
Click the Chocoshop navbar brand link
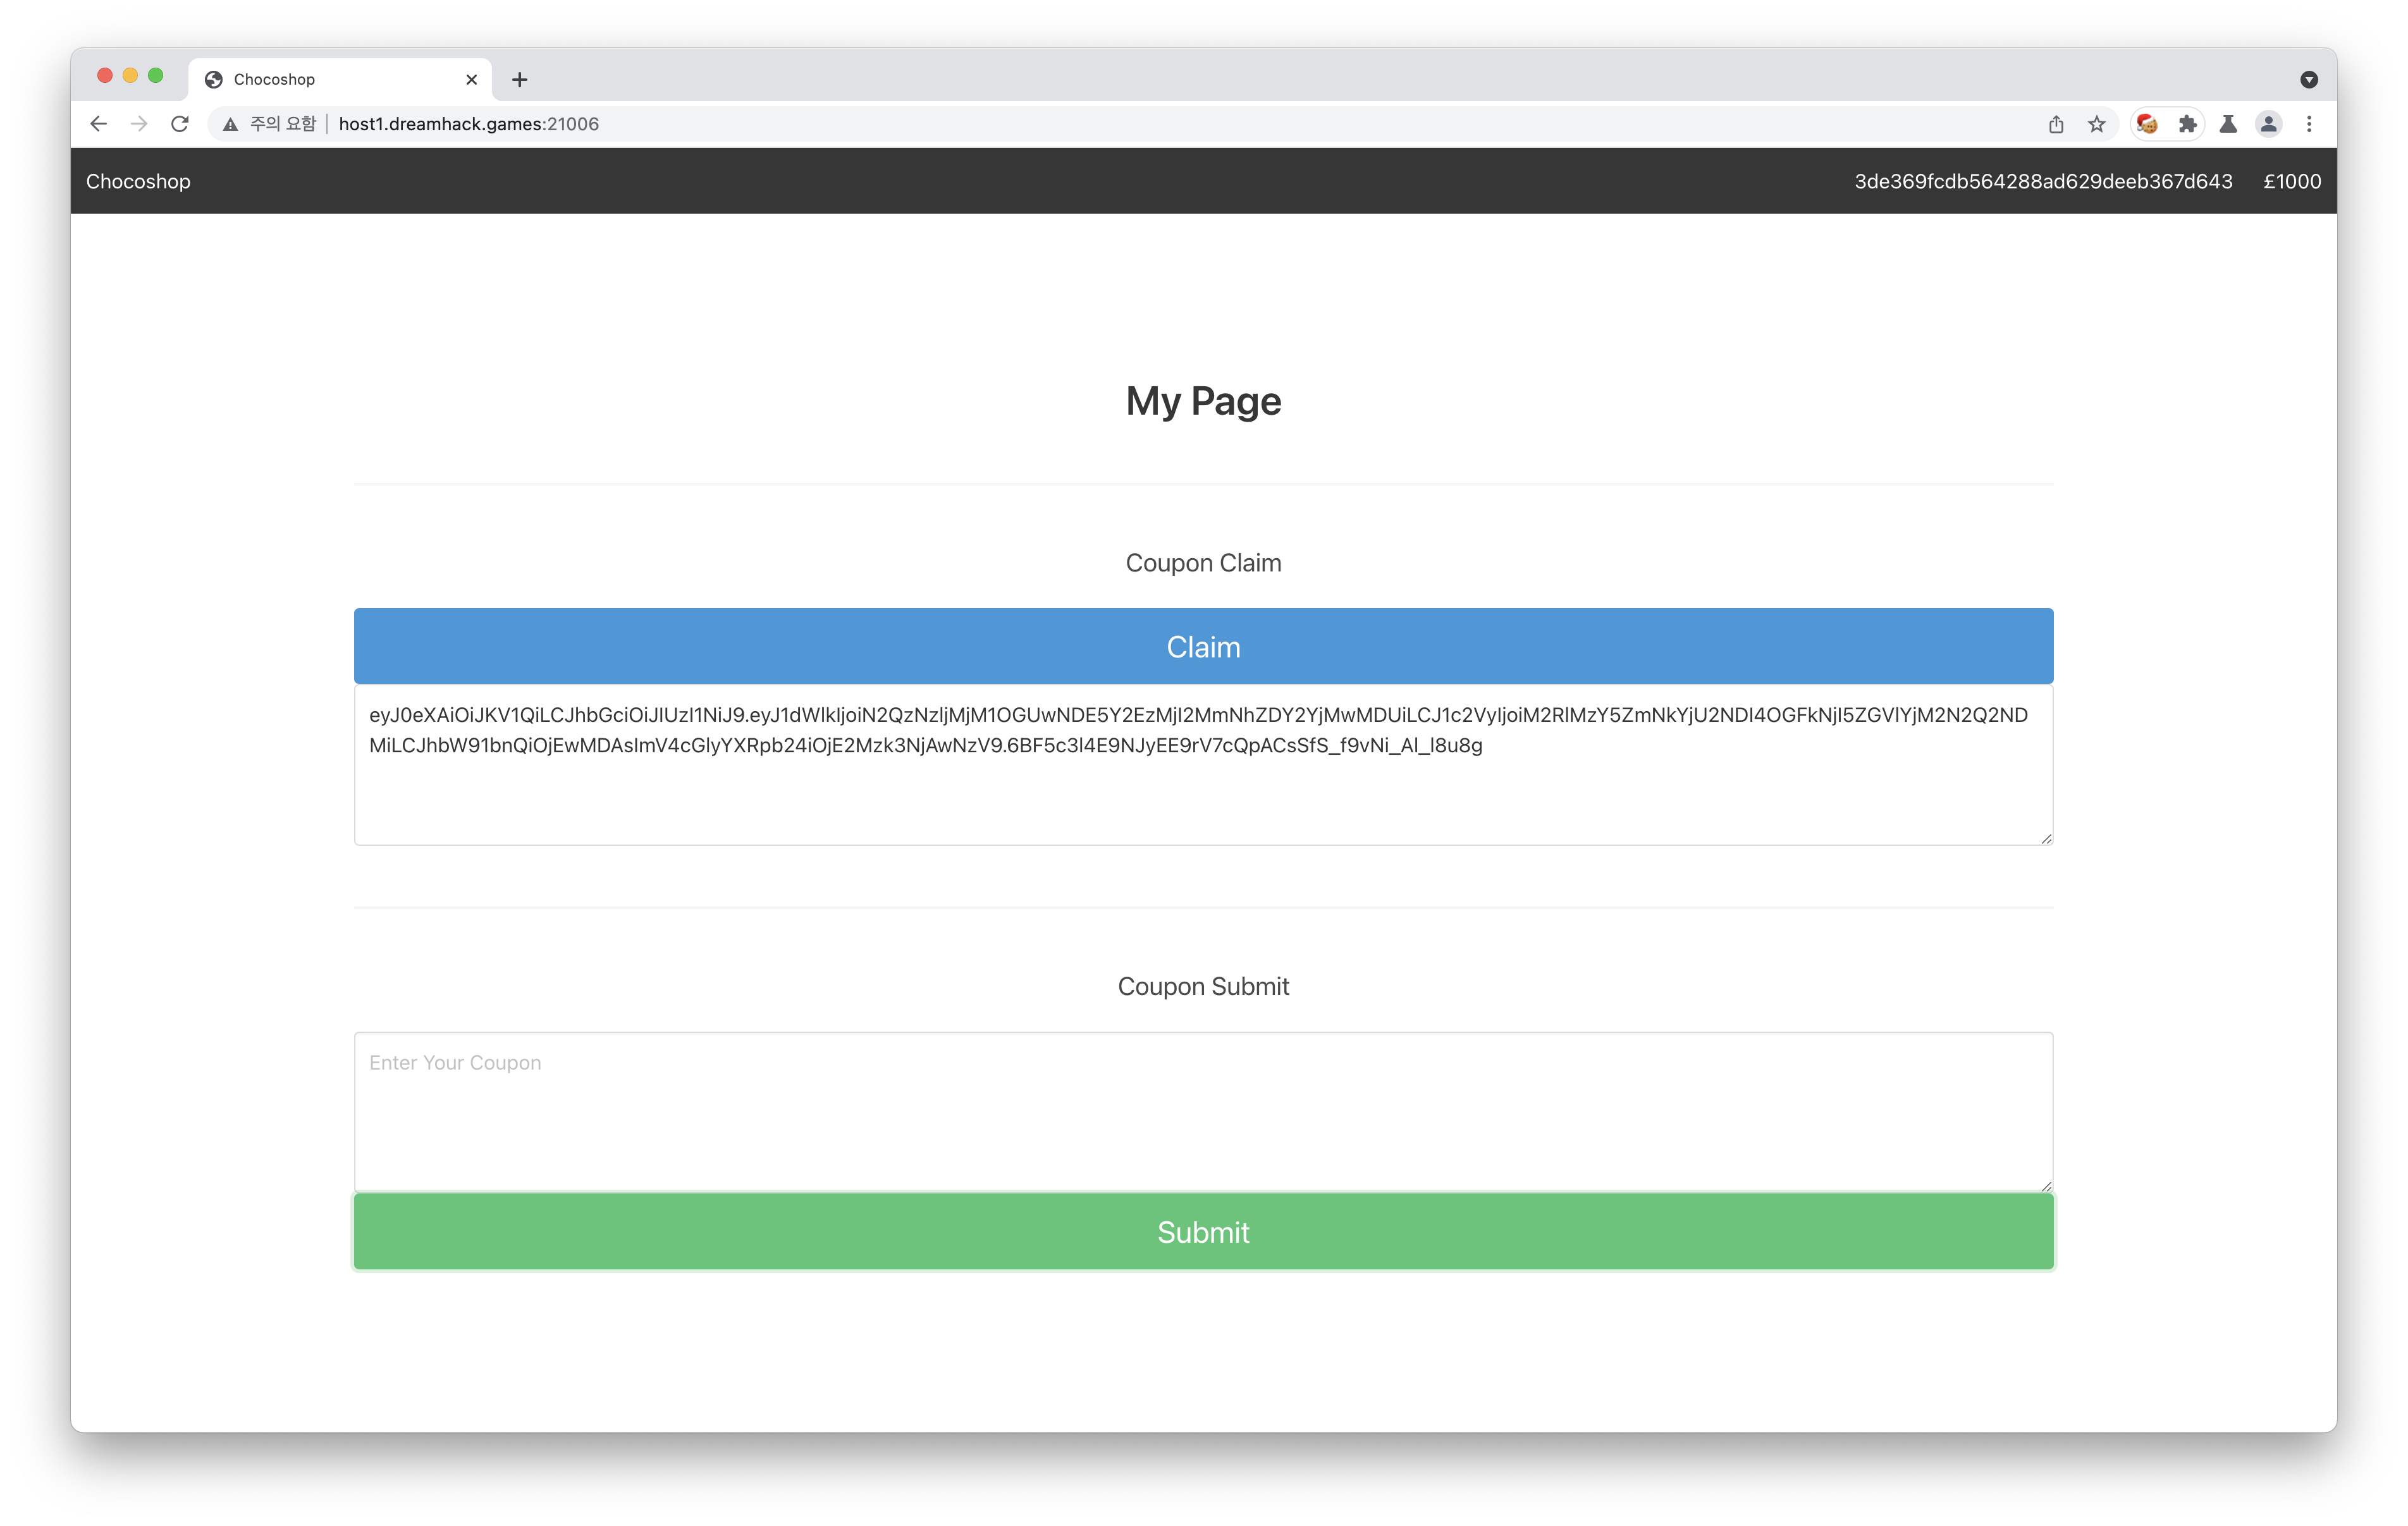[x=138, y=181]
